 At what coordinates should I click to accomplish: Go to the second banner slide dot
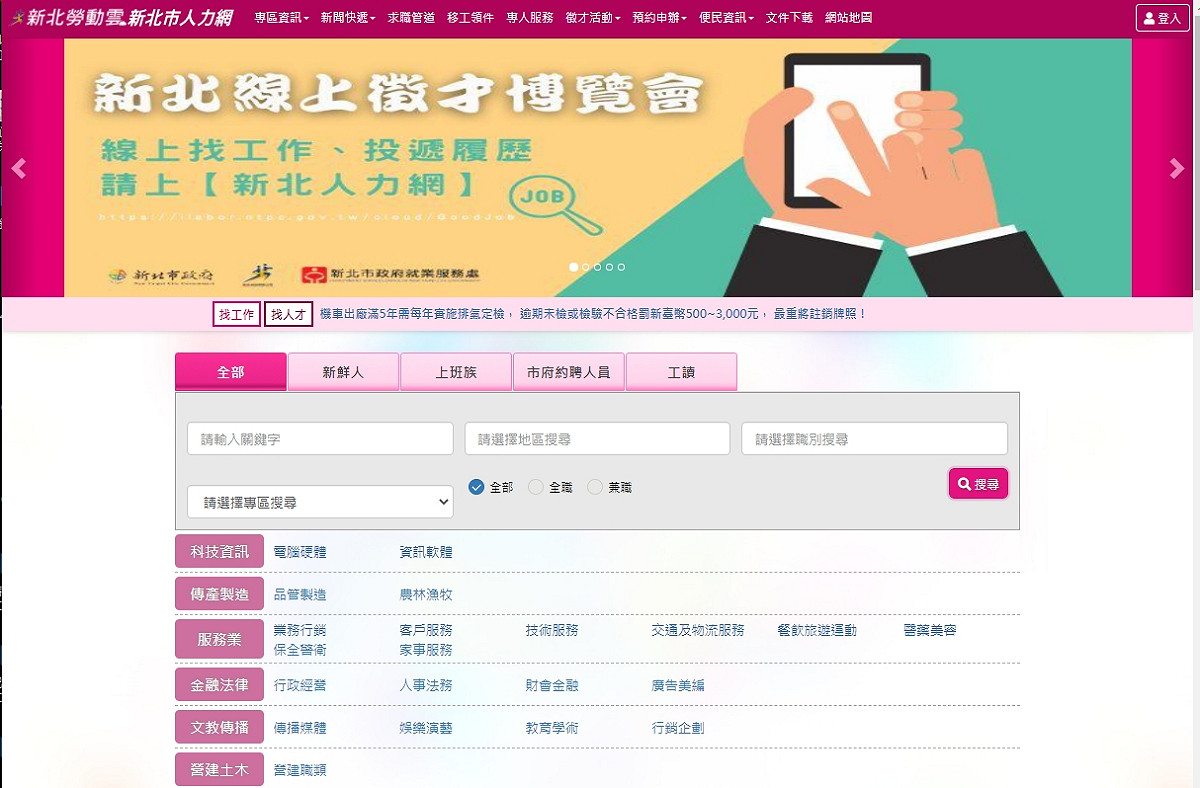[x=586, y=267]
